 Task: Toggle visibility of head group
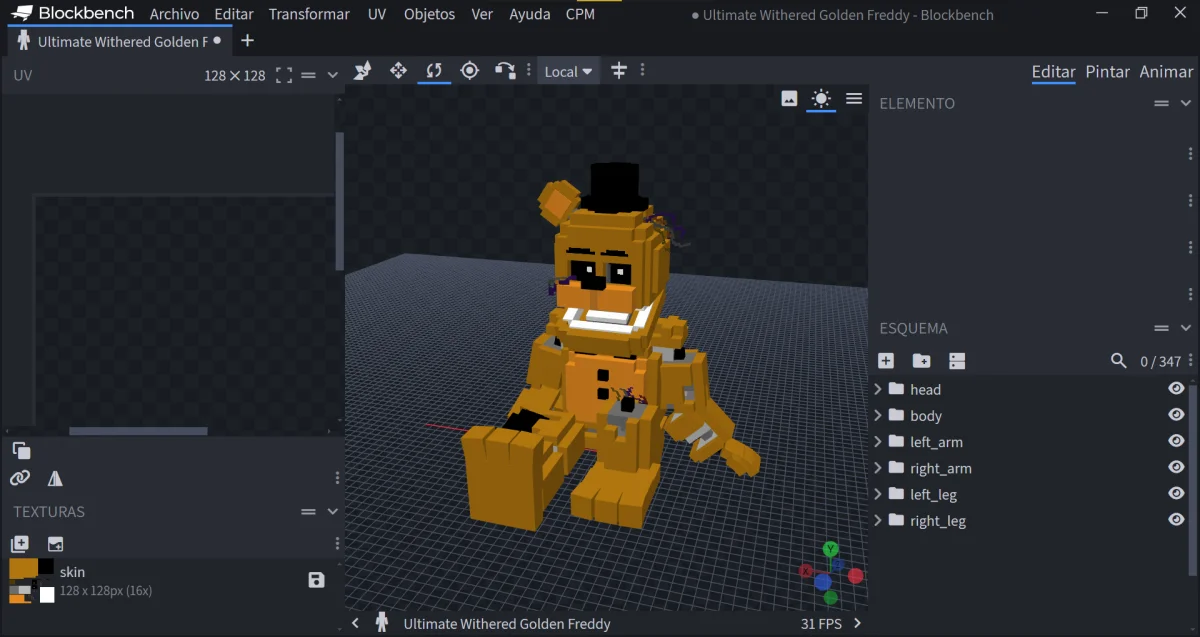tap(1176, 389)
